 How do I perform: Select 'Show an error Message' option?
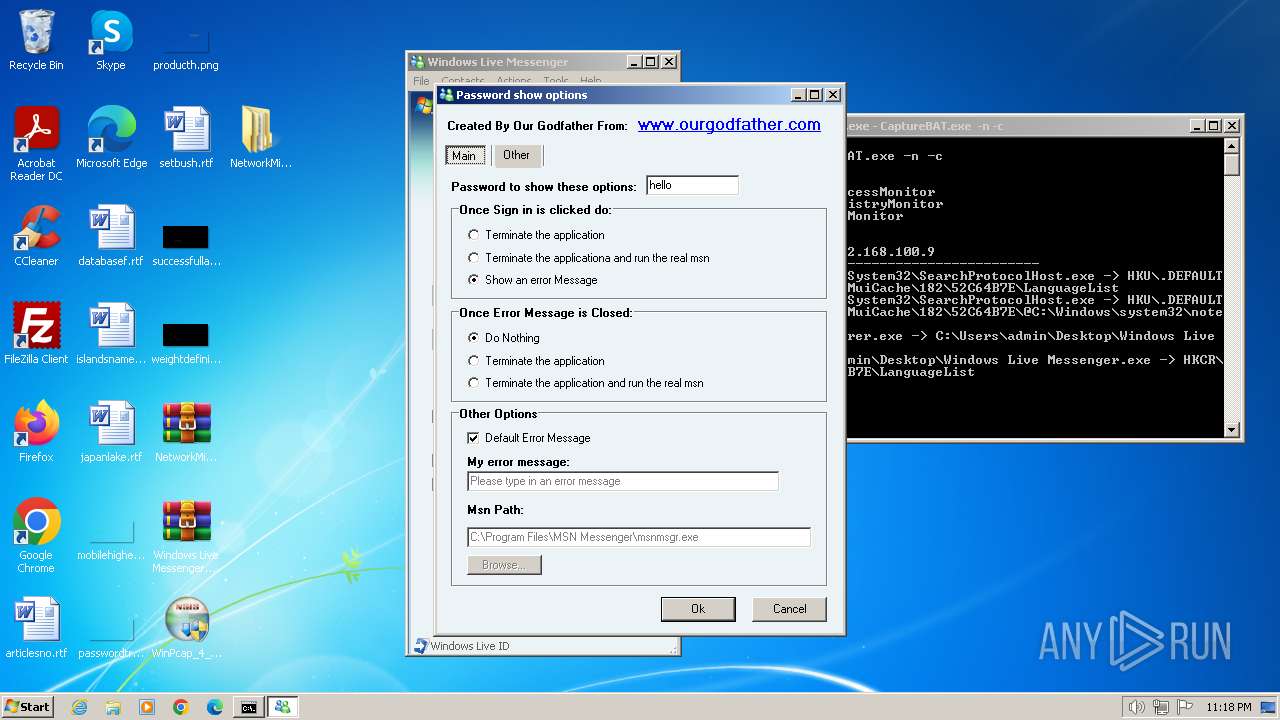coord(532,280)
